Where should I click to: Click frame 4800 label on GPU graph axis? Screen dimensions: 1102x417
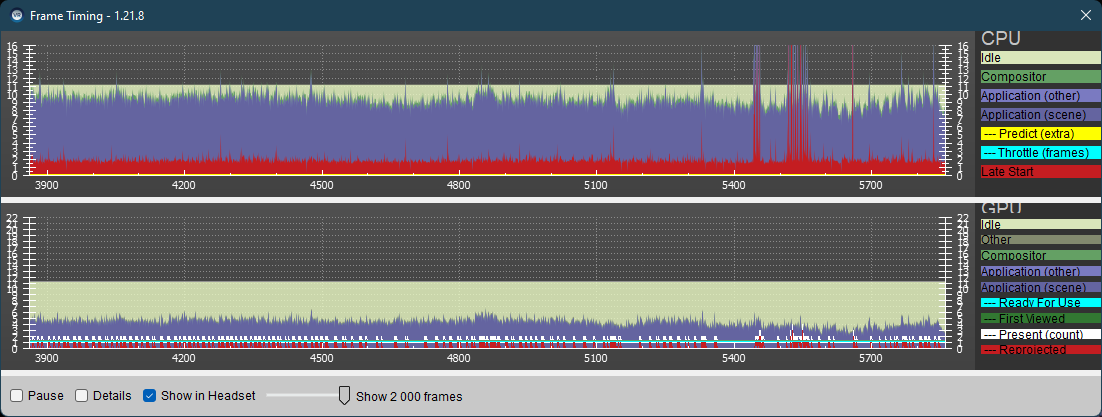459,358
